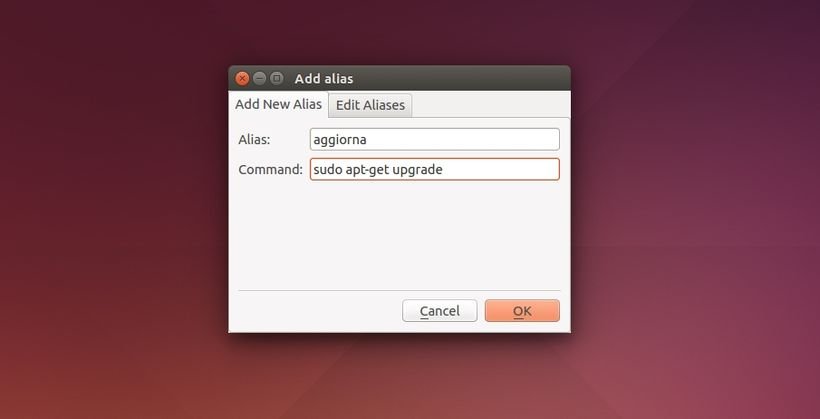Click the Command: label
The image size is (820, 419).
[270, 169]
